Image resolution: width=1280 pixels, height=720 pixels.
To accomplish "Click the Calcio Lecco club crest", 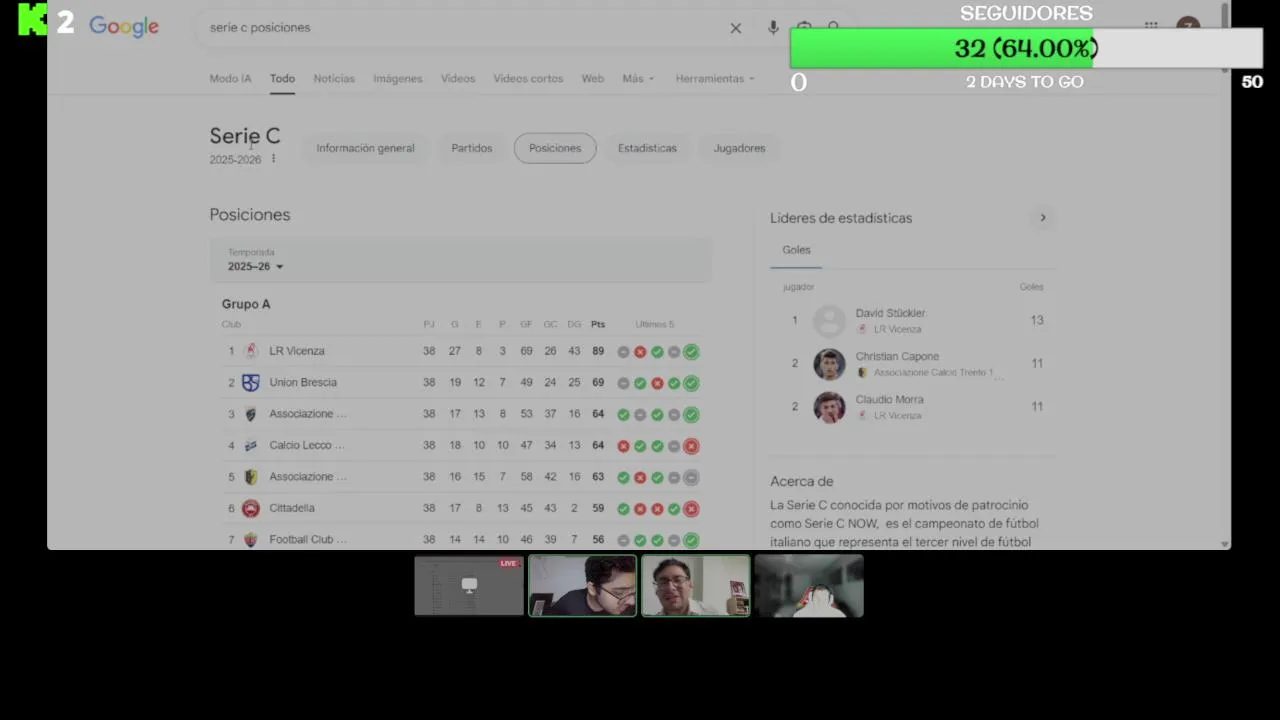I will click(x=251, y=445).
